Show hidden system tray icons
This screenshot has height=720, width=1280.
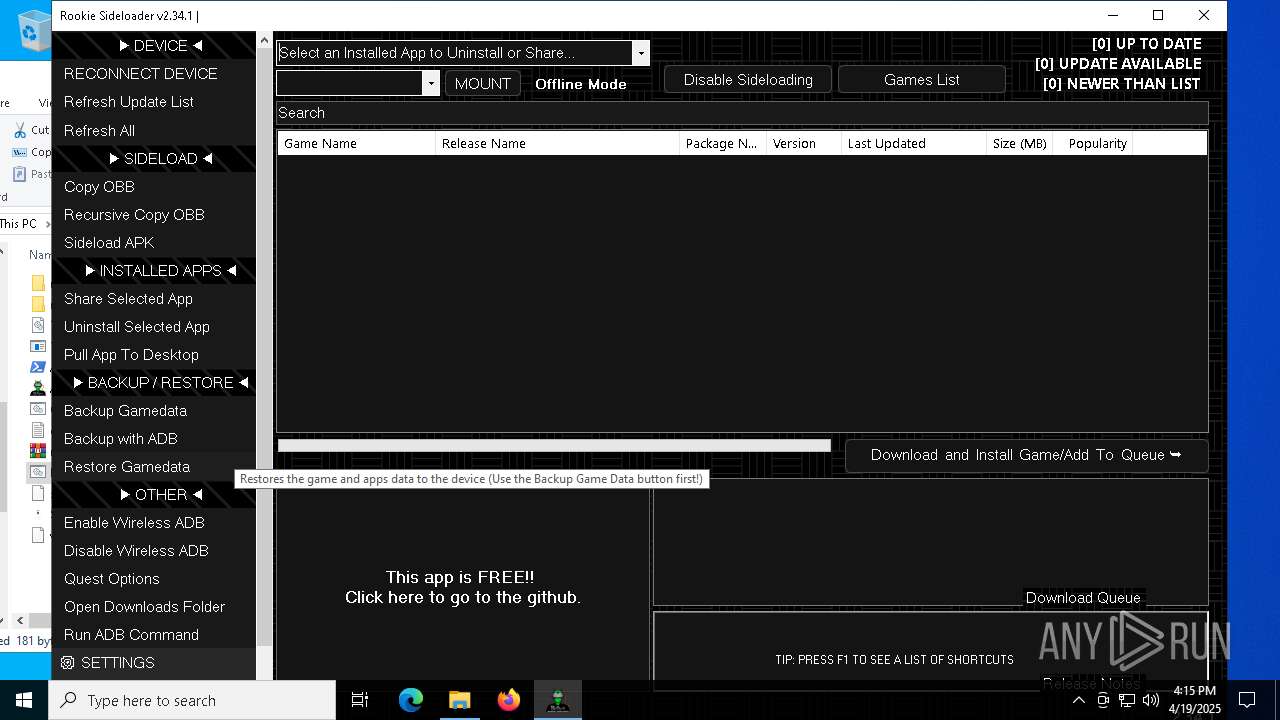point(1078,700)
